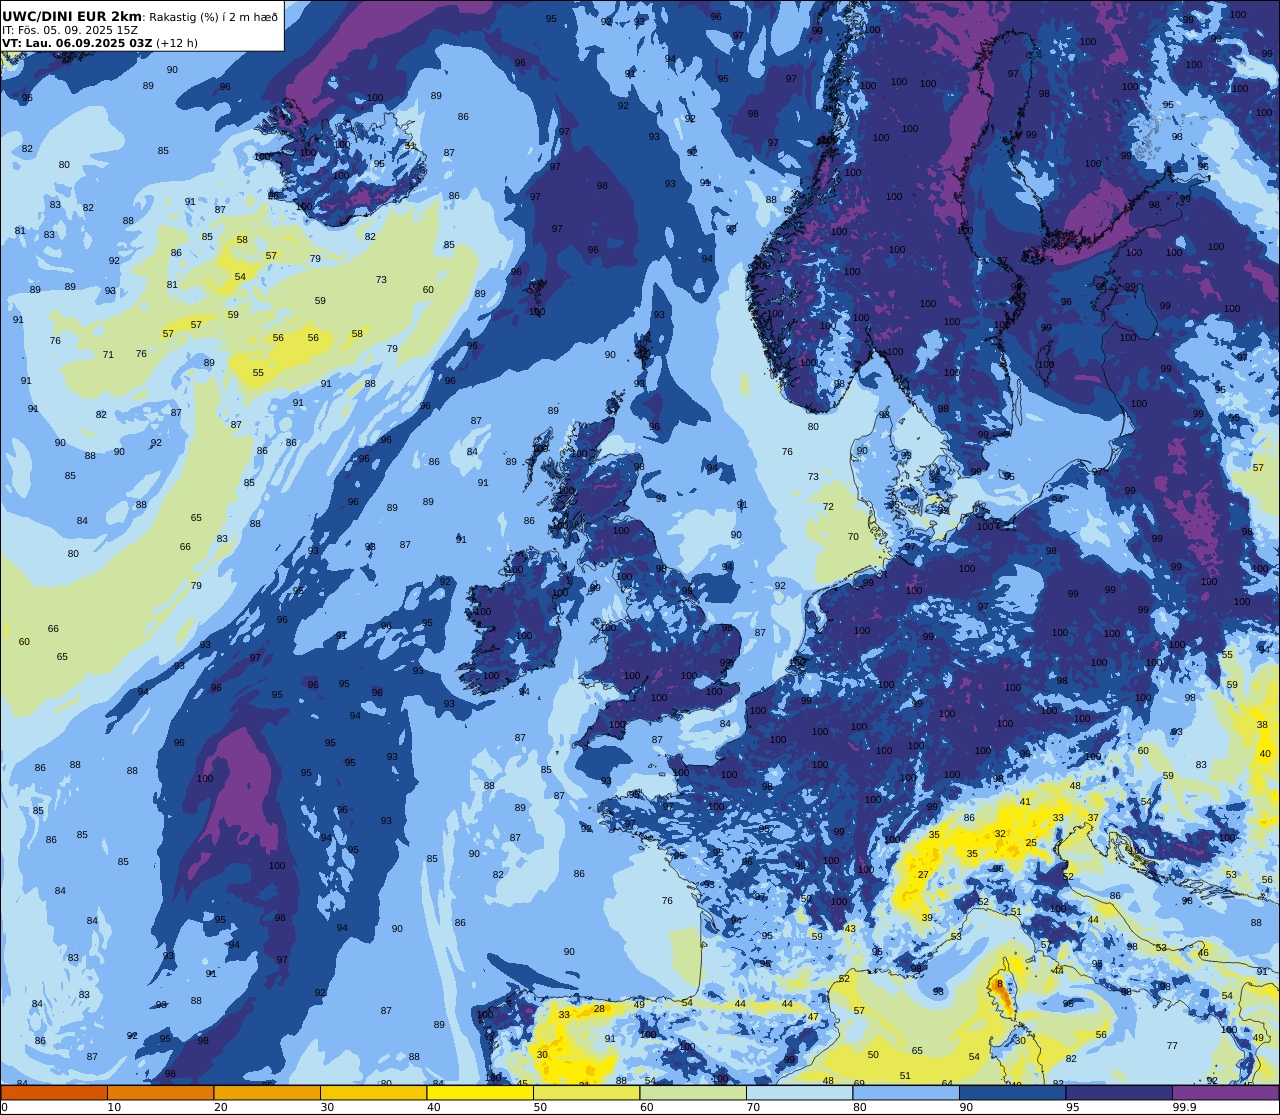Click the '80' tick label on legend bar
Screen dimensions: 1280x1115
pyautogui.click(x=860, y=1107)
